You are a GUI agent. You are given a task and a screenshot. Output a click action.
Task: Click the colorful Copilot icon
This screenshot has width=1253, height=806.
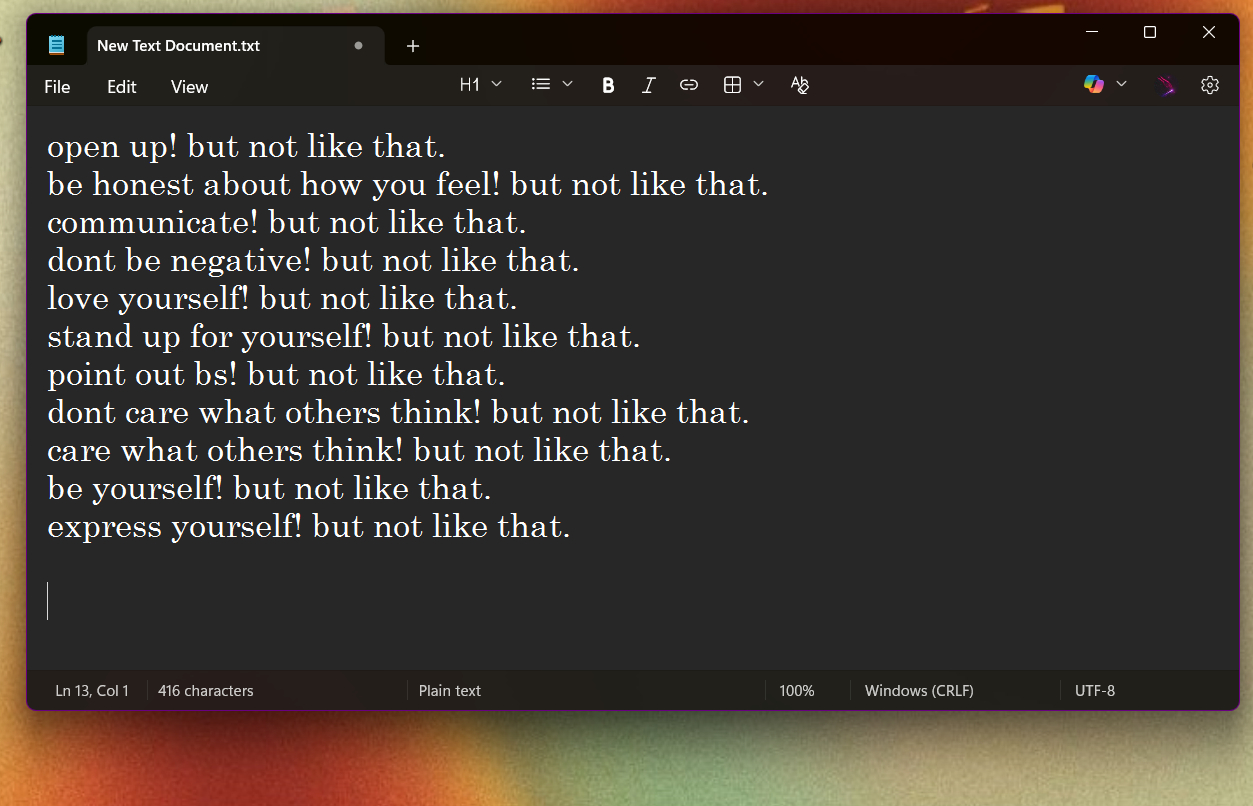point(1093,85)
